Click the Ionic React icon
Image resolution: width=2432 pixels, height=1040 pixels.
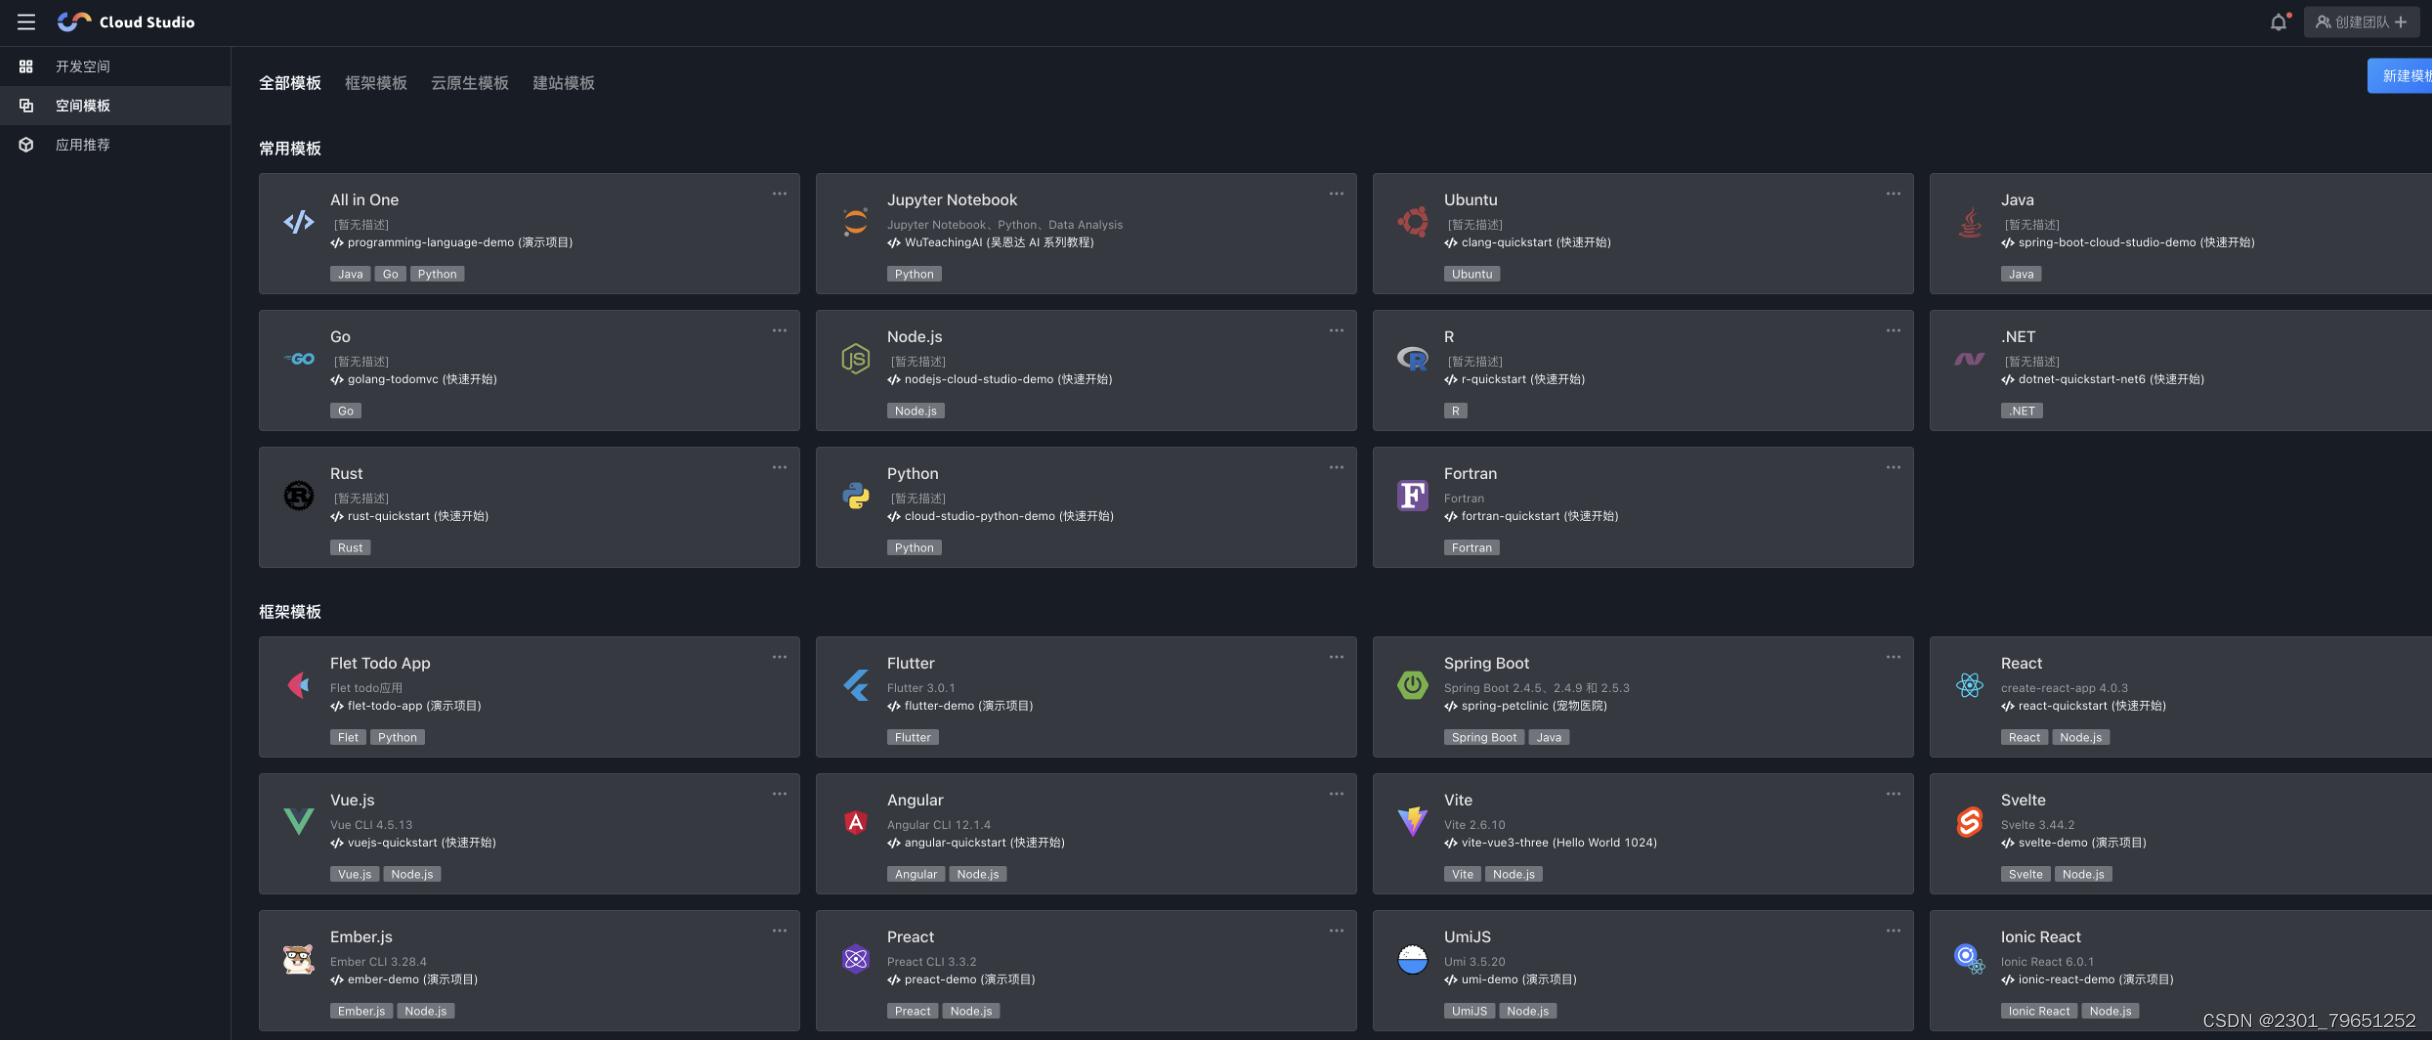click(1970, 959)
